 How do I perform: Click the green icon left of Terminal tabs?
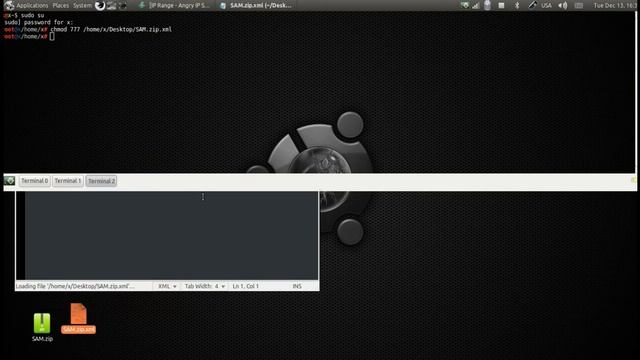[x=9, y=180]
